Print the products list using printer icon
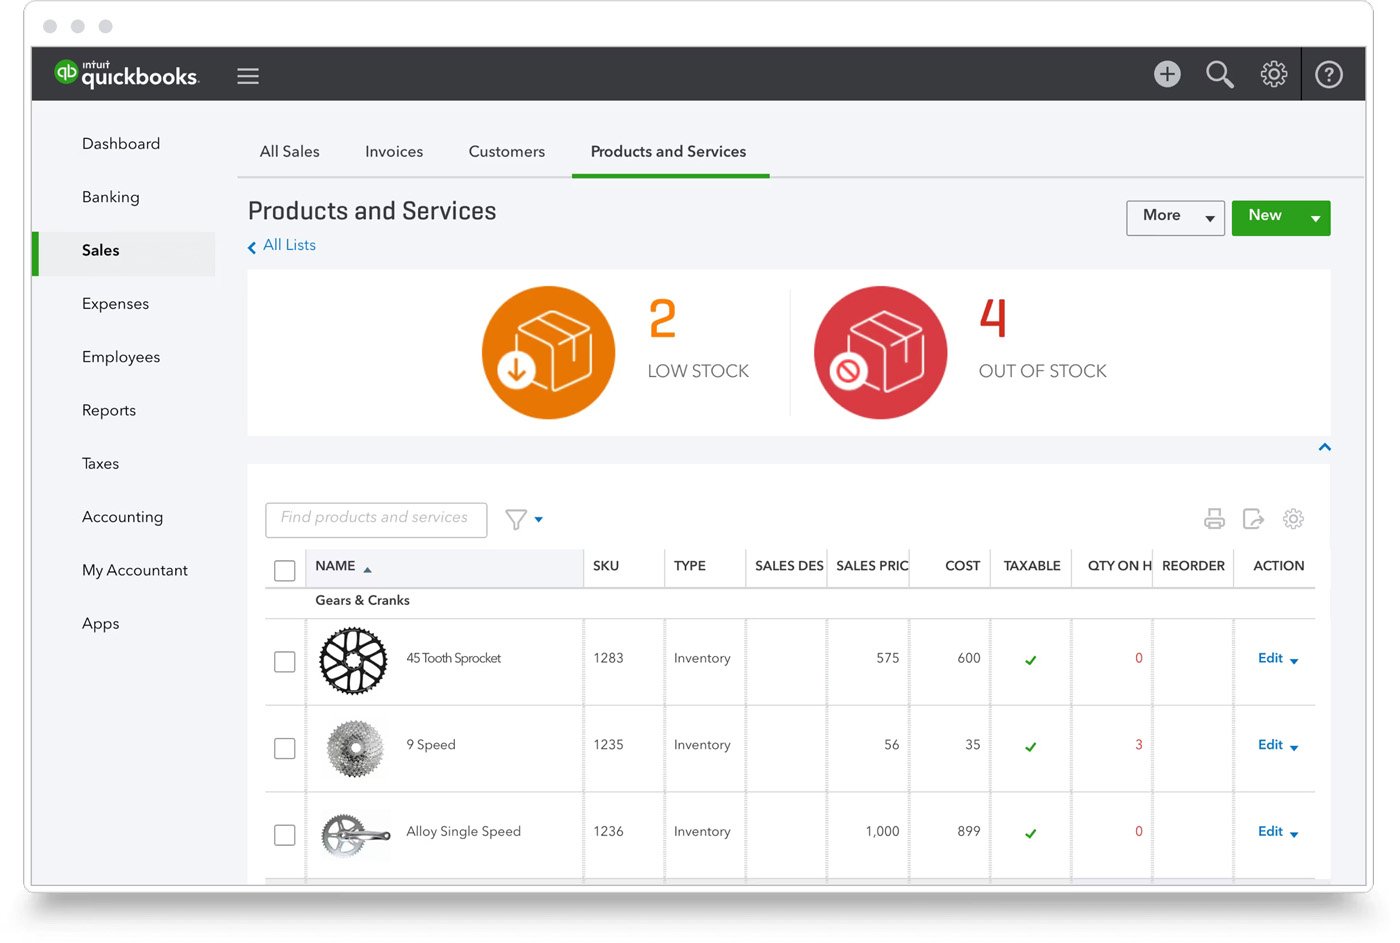This screenshot has height=943, width=1400. 1214,519
